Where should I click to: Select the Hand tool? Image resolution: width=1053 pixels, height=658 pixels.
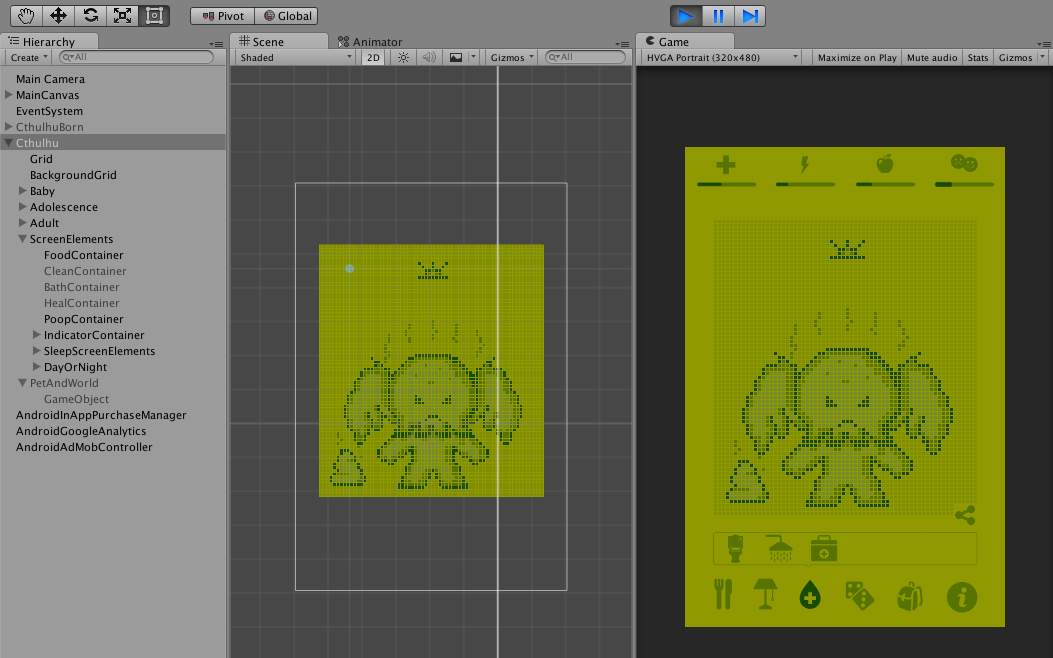[26, 15]
